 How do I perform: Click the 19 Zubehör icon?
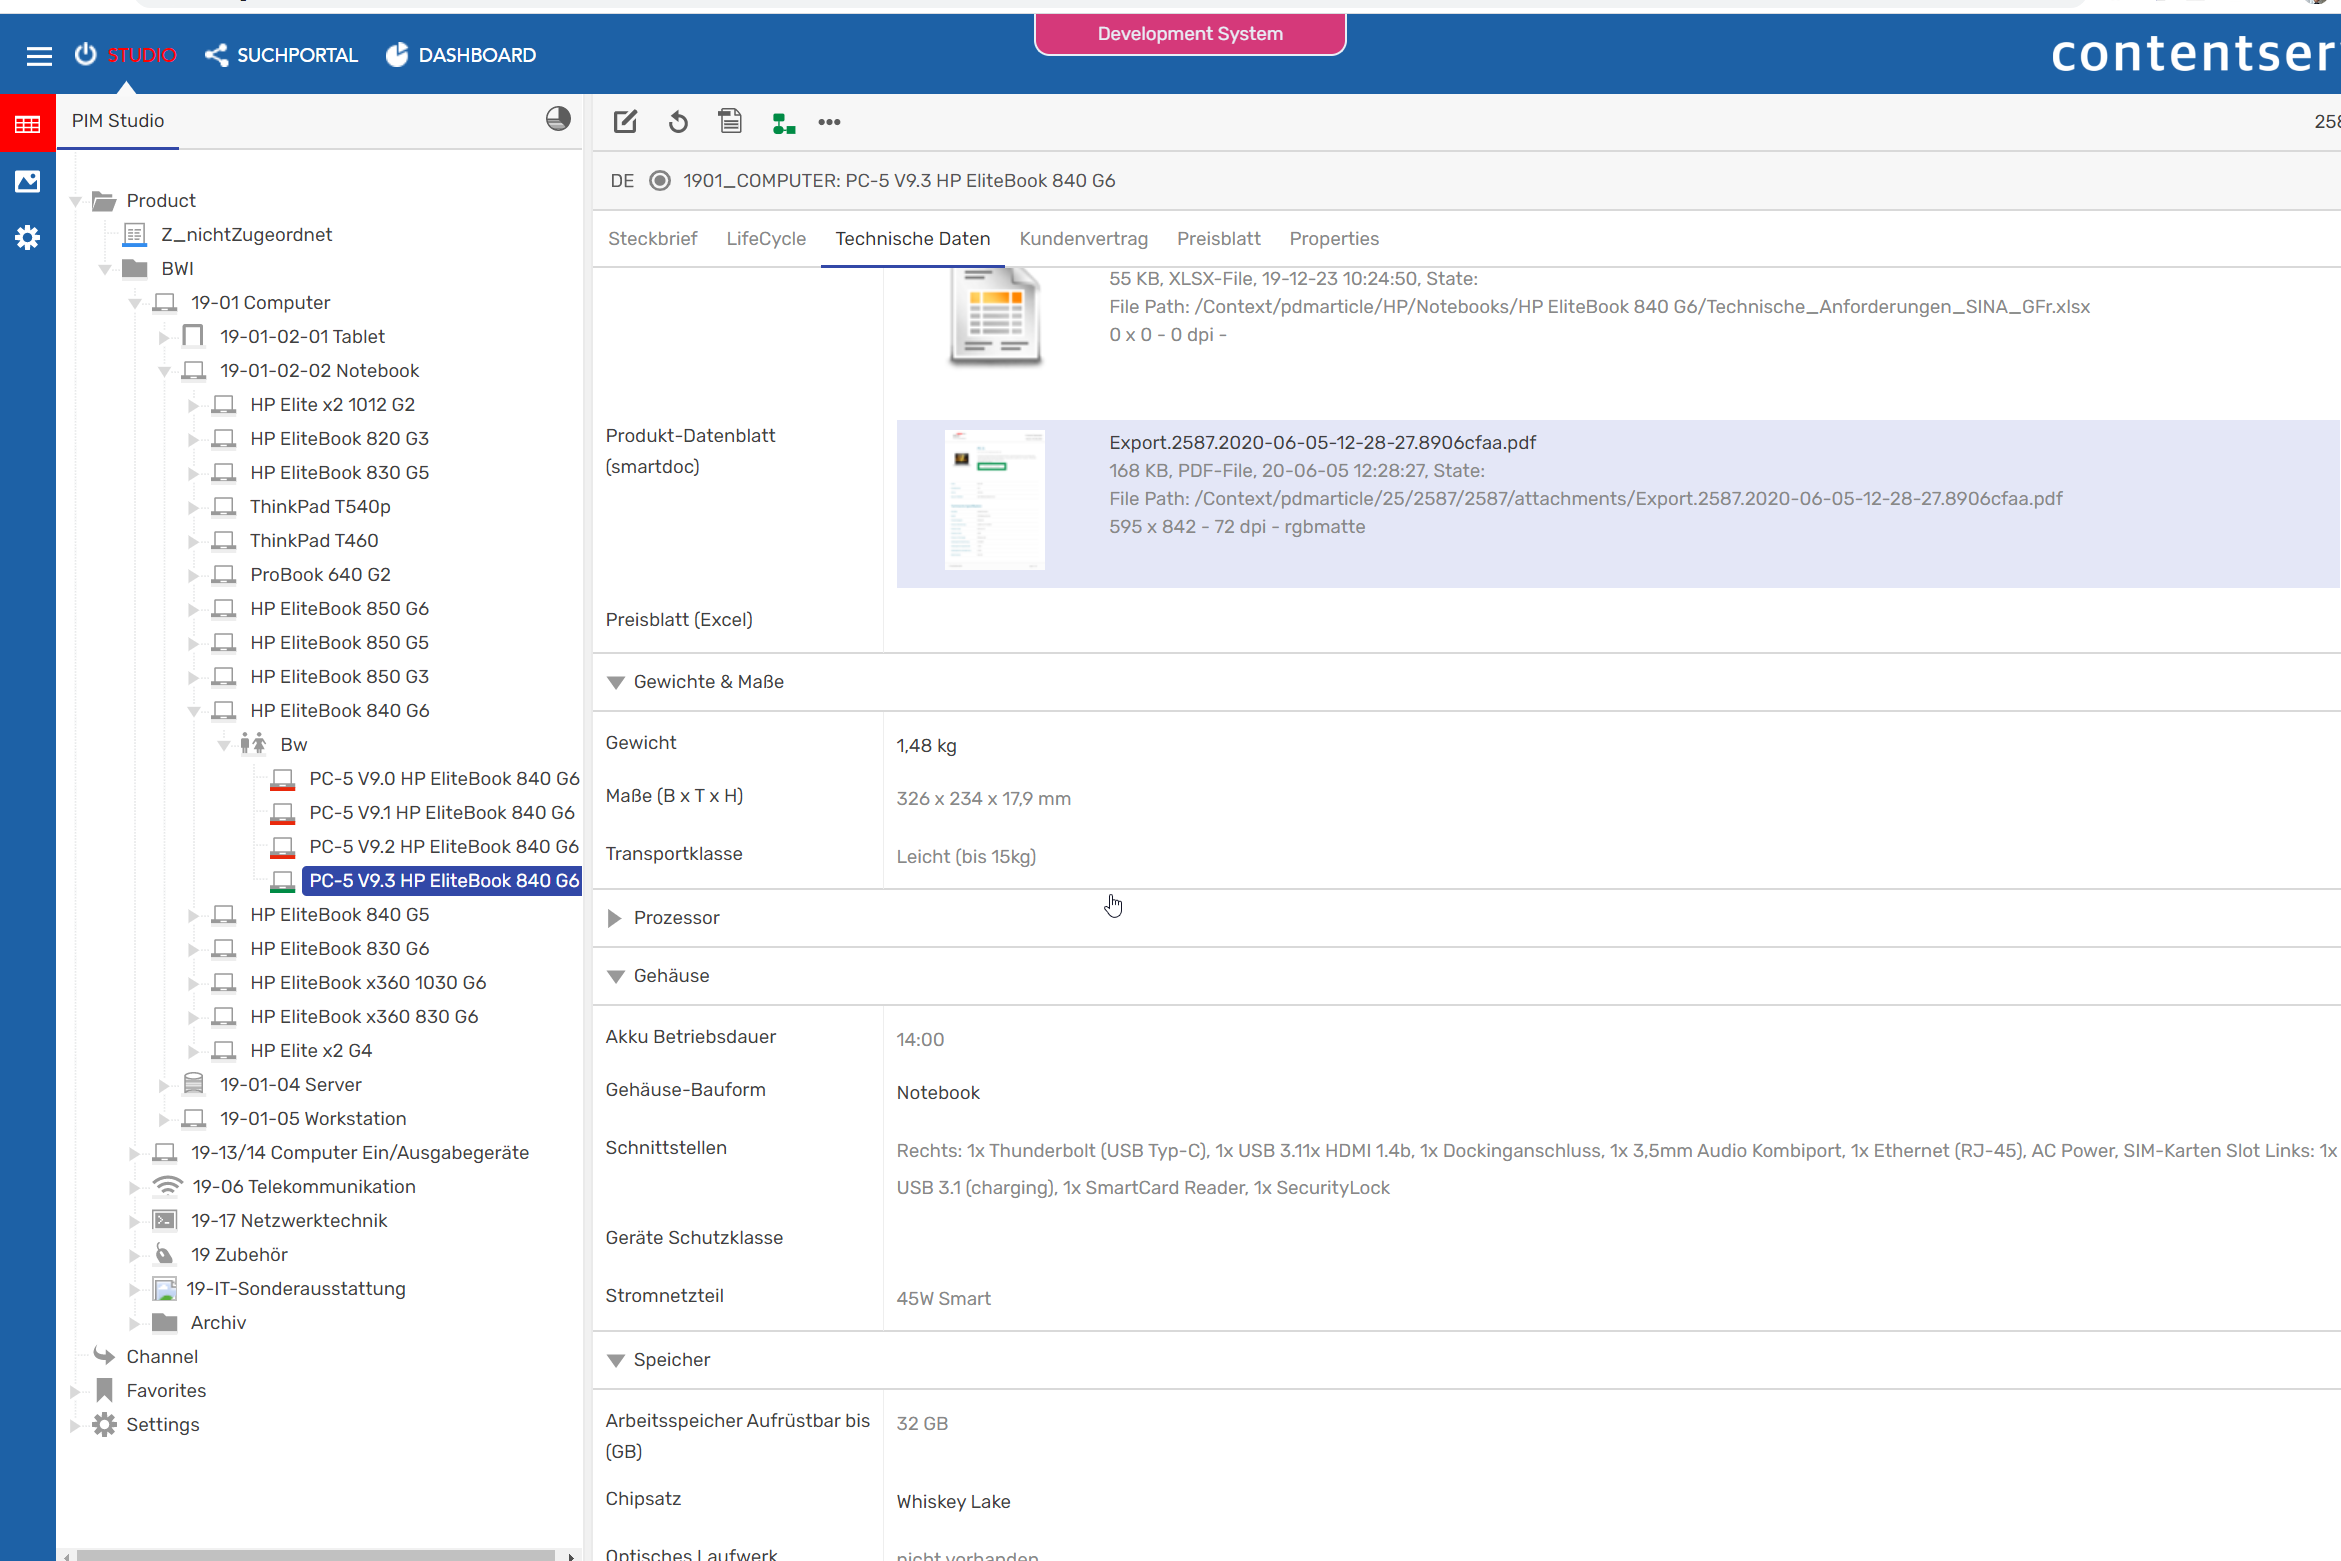pyautogui.click(x=164, y=1254)
